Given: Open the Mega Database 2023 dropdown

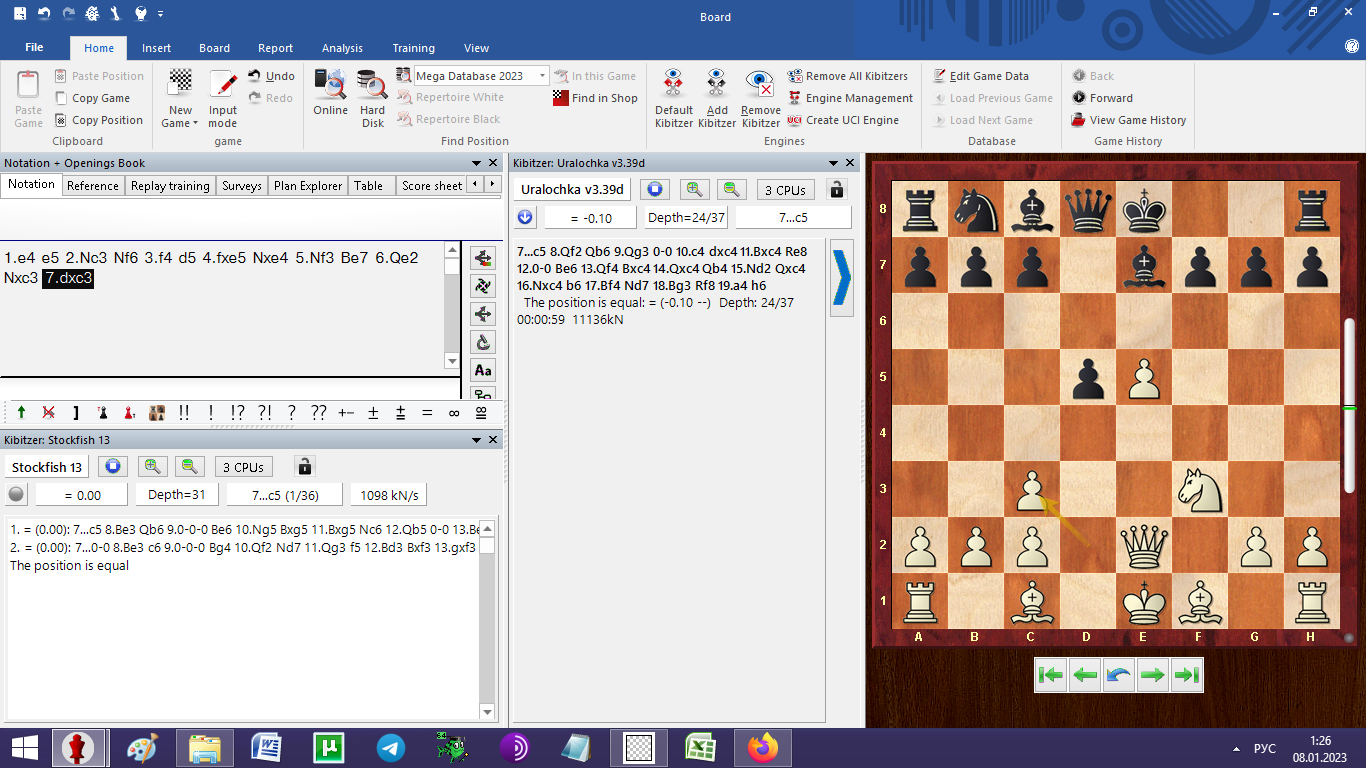Looking at the screenshot, I should [x=543, y=76].
